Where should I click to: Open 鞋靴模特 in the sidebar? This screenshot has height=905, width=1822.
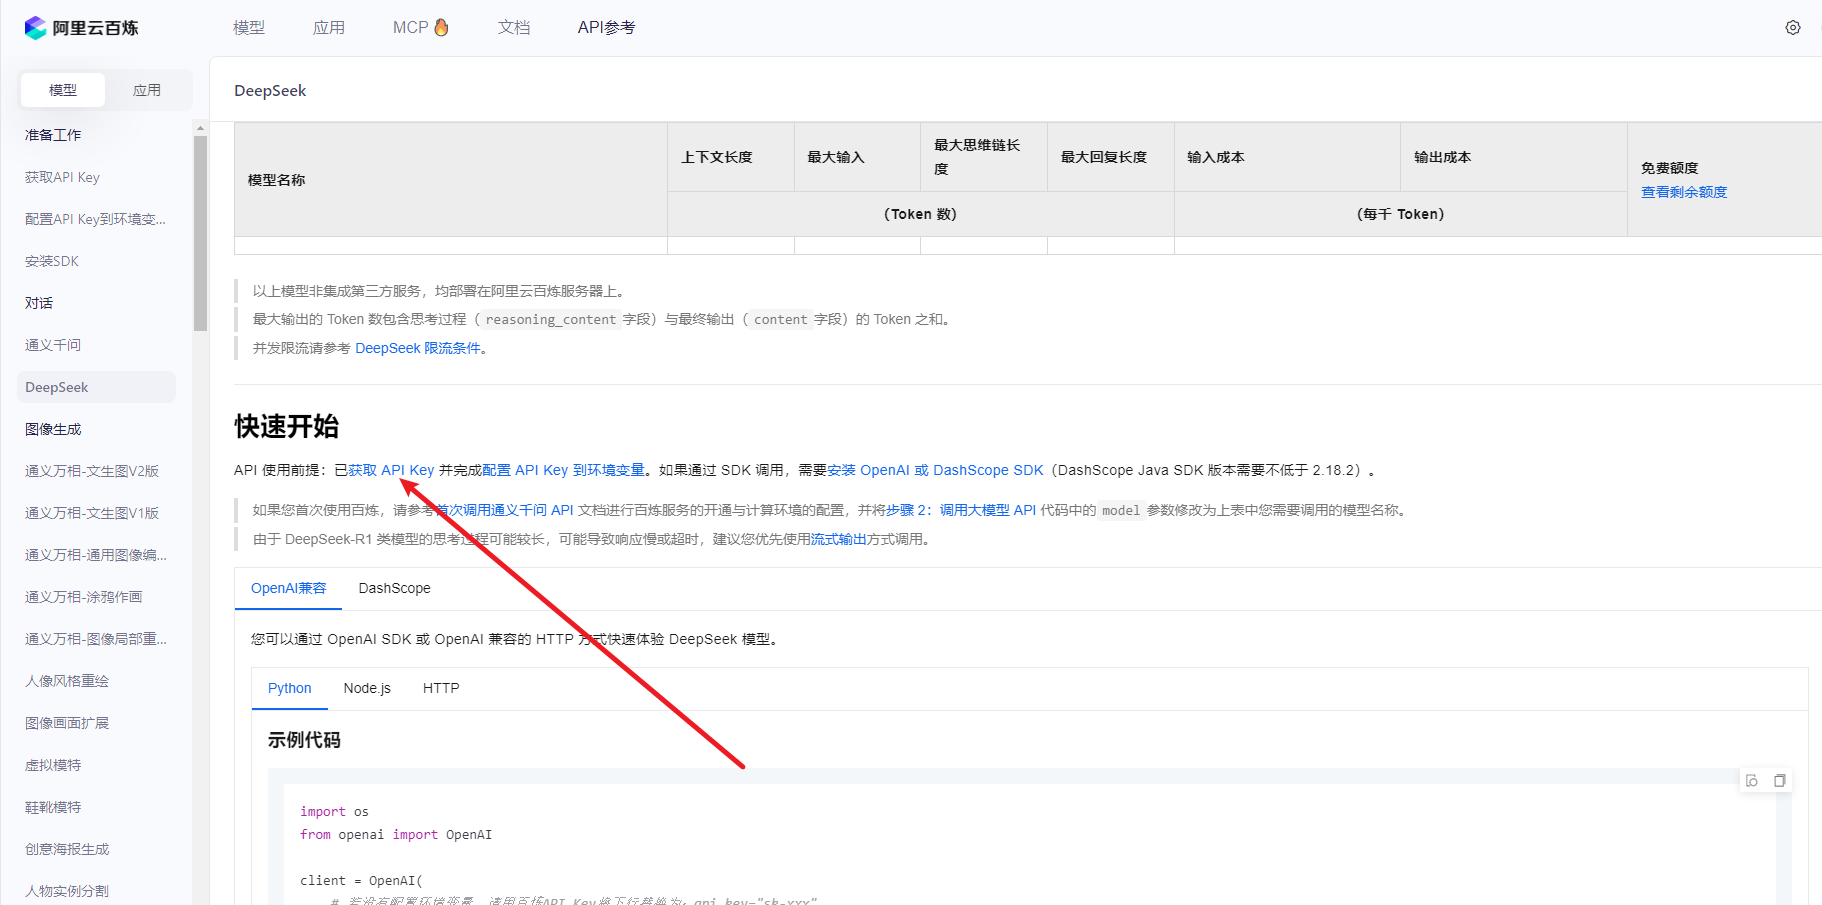pos(53,807)
